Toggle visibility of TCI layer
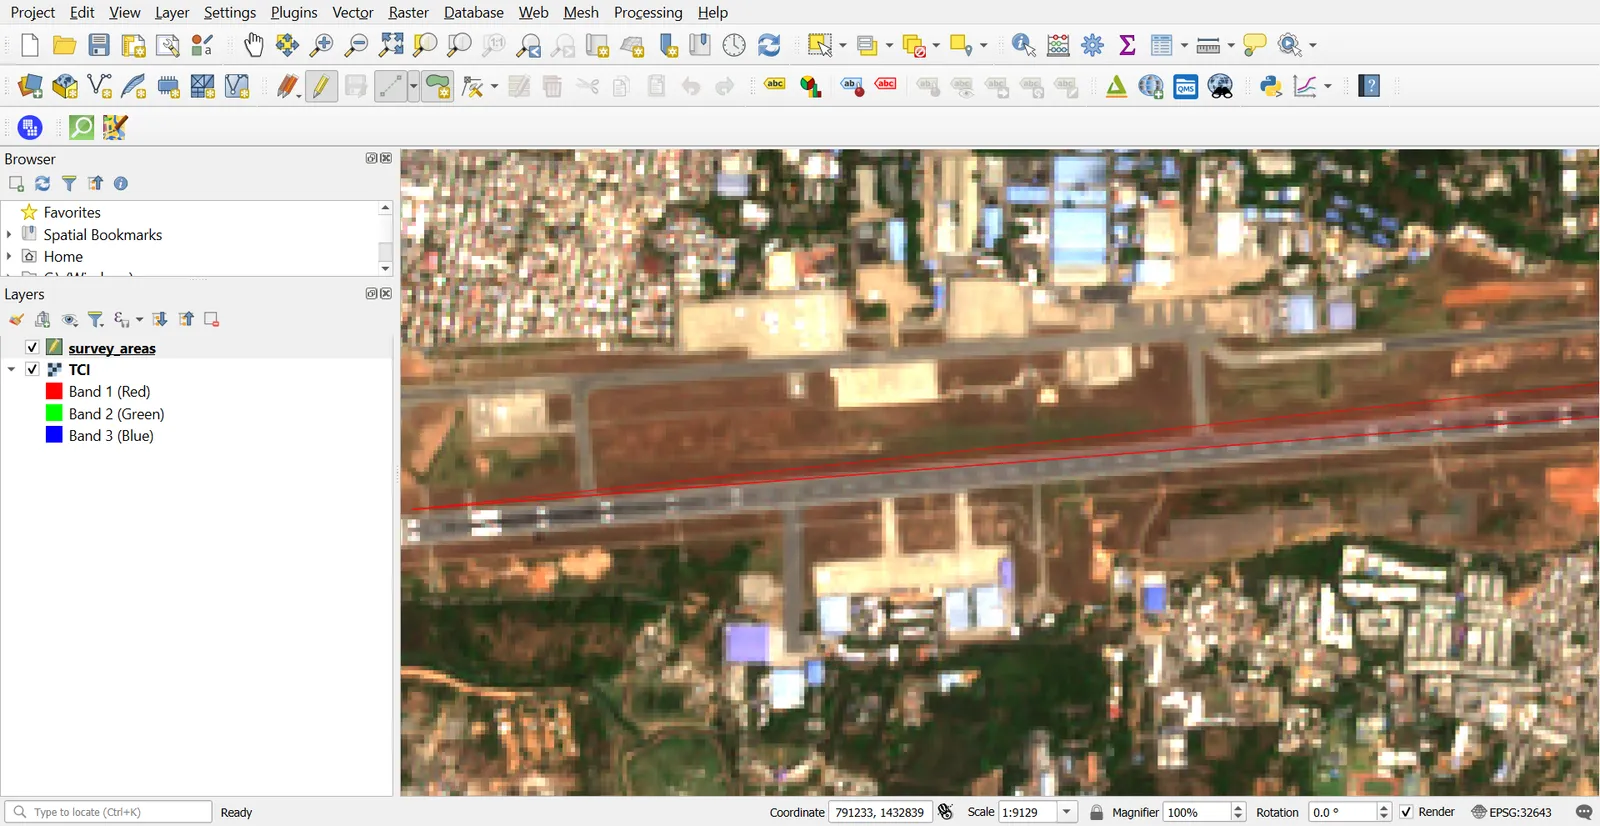The height and width of the screenshot is (826, 1600). tap(32, 369)
